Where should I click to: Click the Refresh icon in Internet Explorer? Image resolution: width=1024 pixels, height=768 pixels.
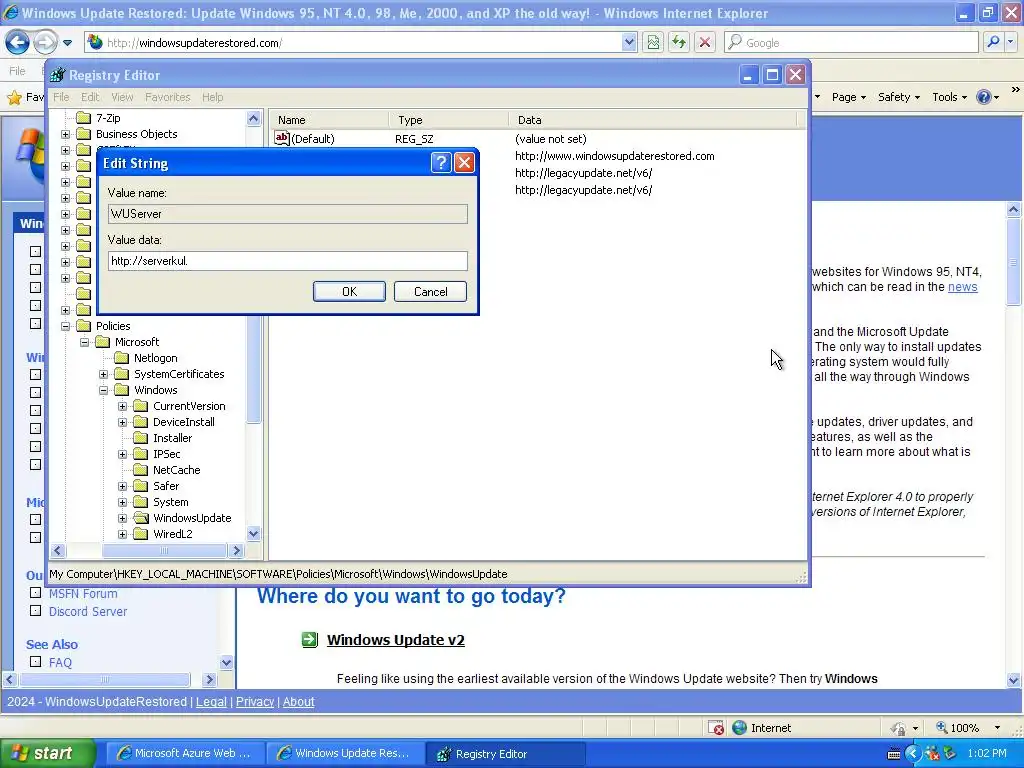click(x=679, y=42)
